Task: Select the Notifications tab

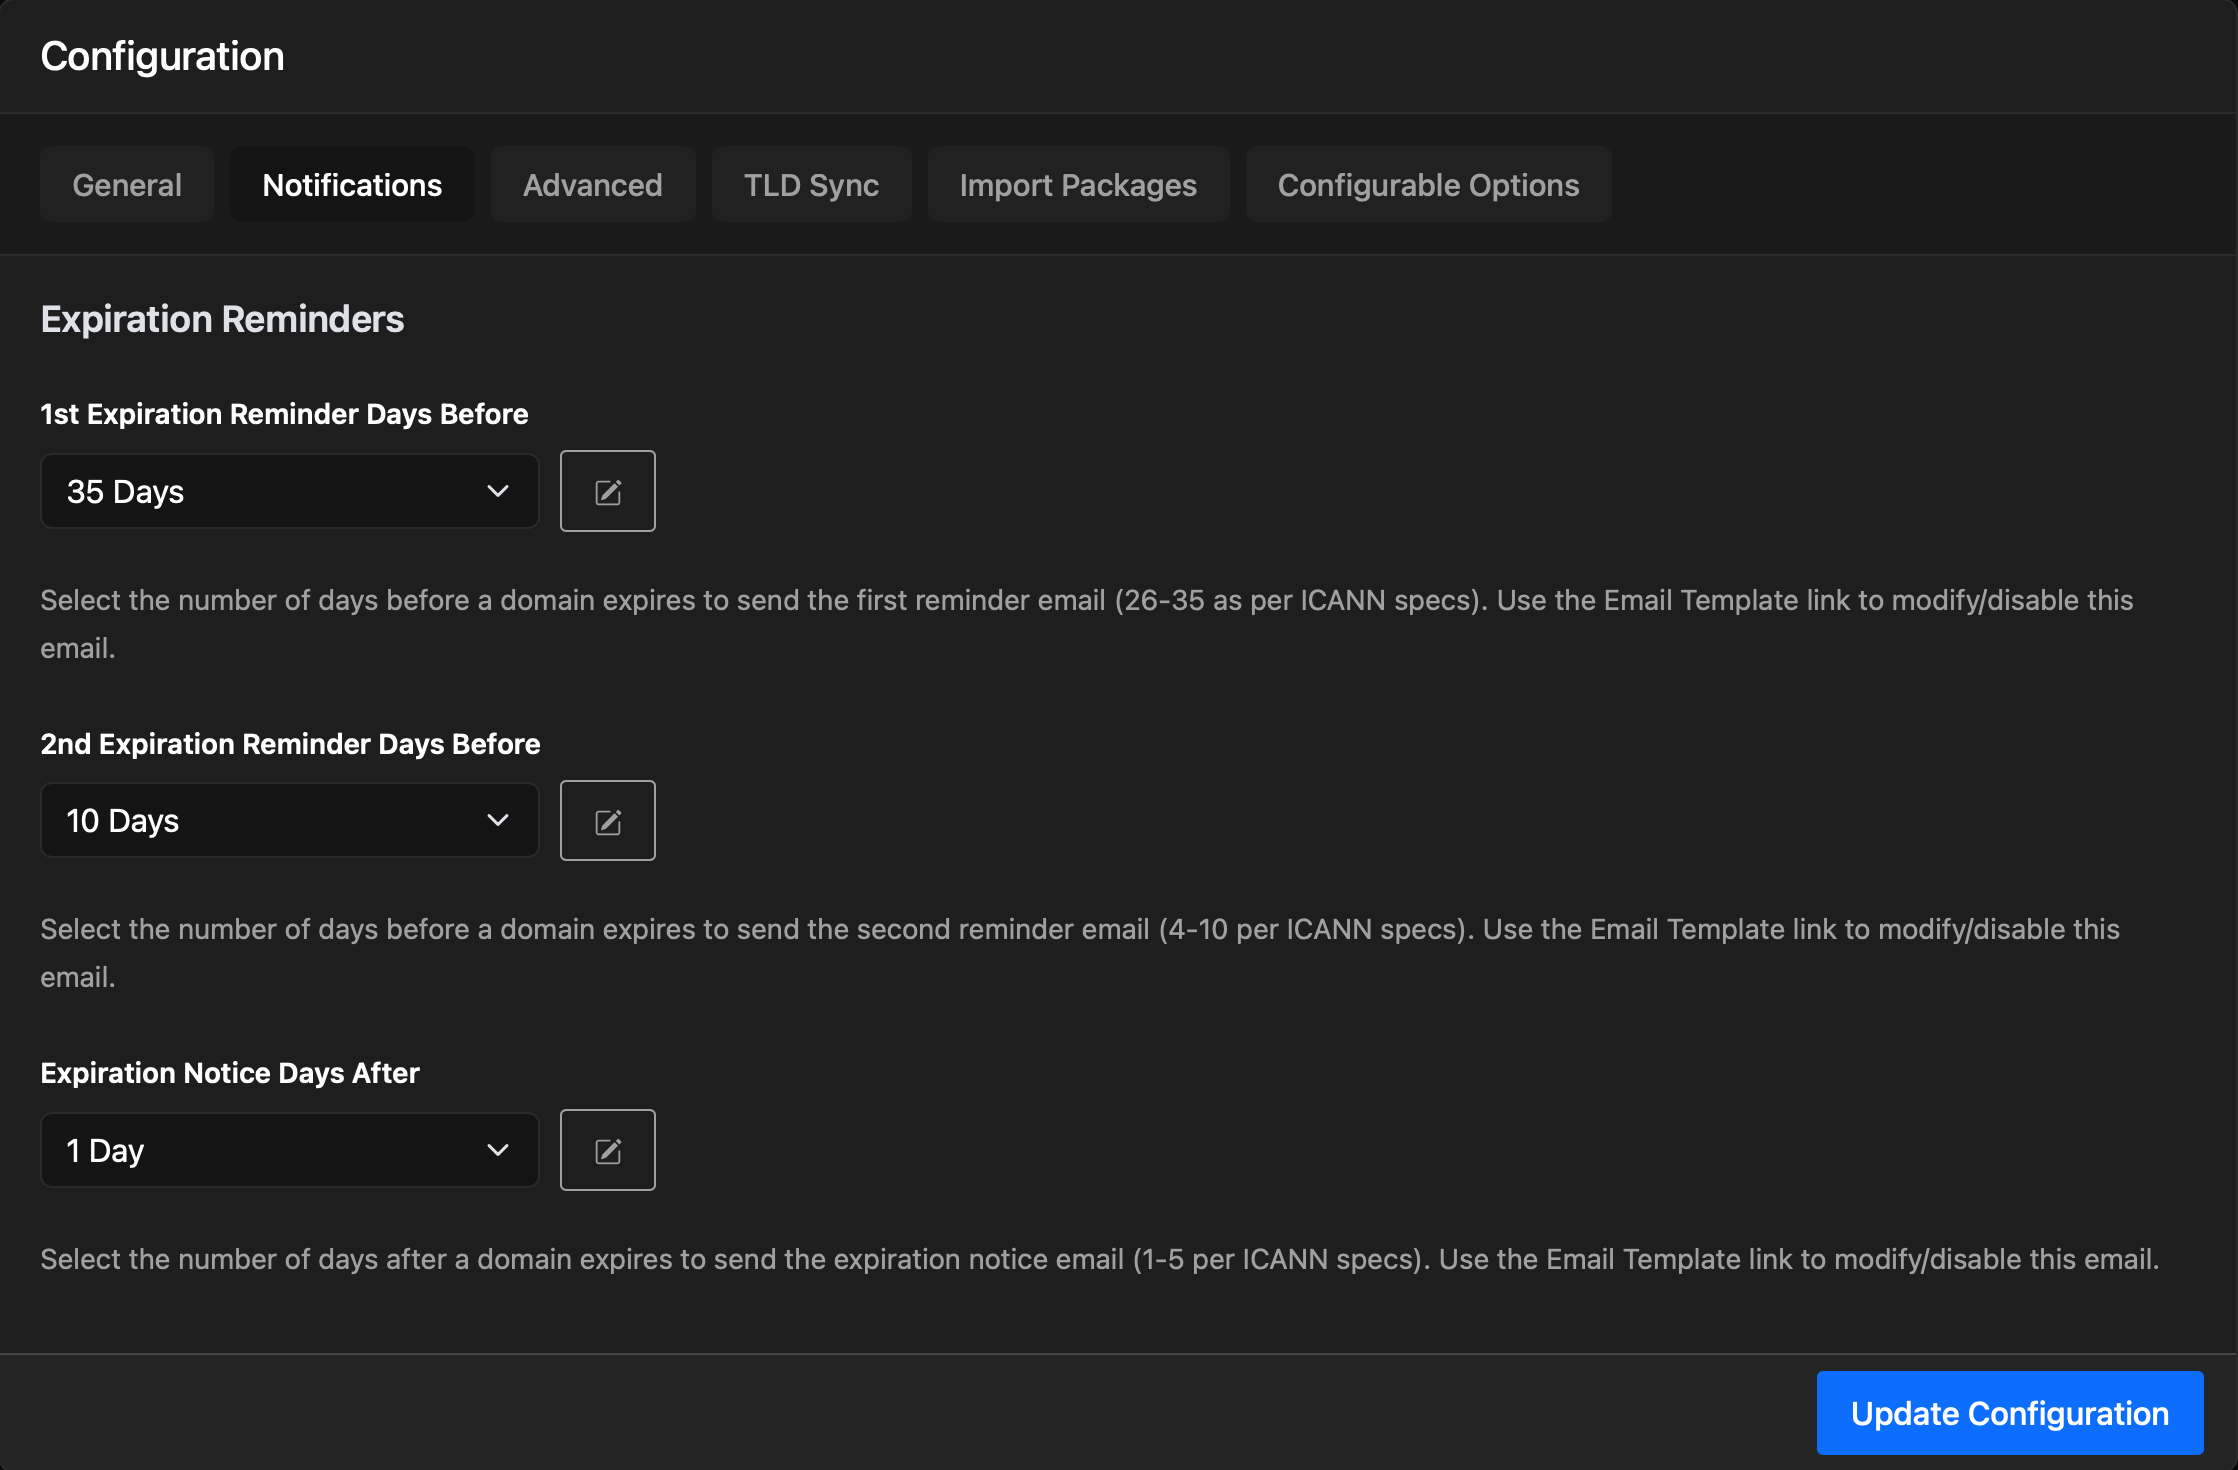Action: click(352, 185)
